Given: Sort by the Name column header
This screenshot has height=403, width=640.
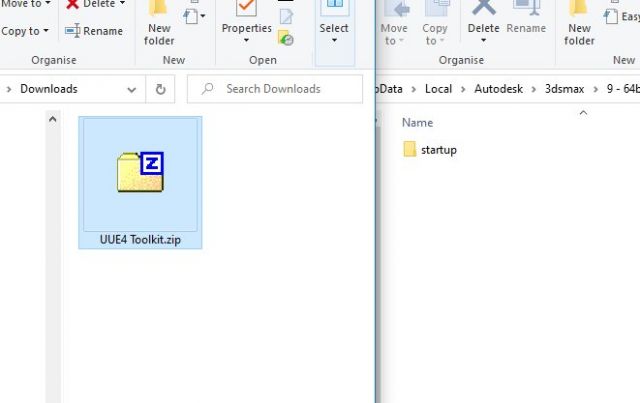Looking at the screenshot, I should [417, 122].
